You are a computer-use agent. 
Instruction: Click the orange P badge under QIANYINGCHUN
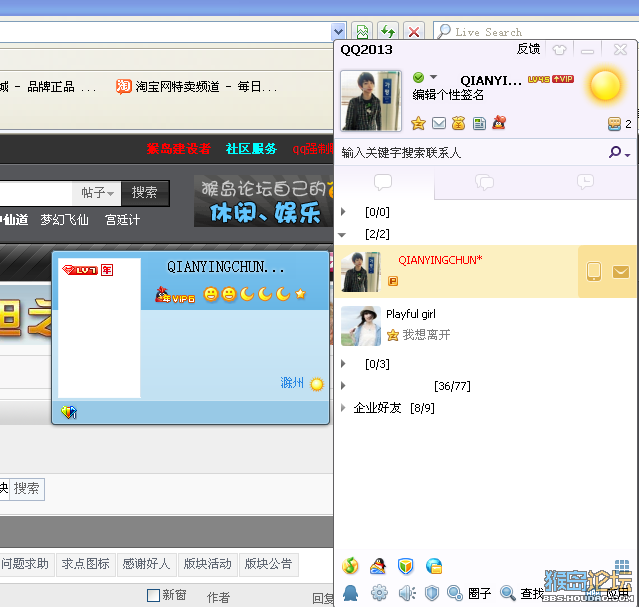coord(393,281)
